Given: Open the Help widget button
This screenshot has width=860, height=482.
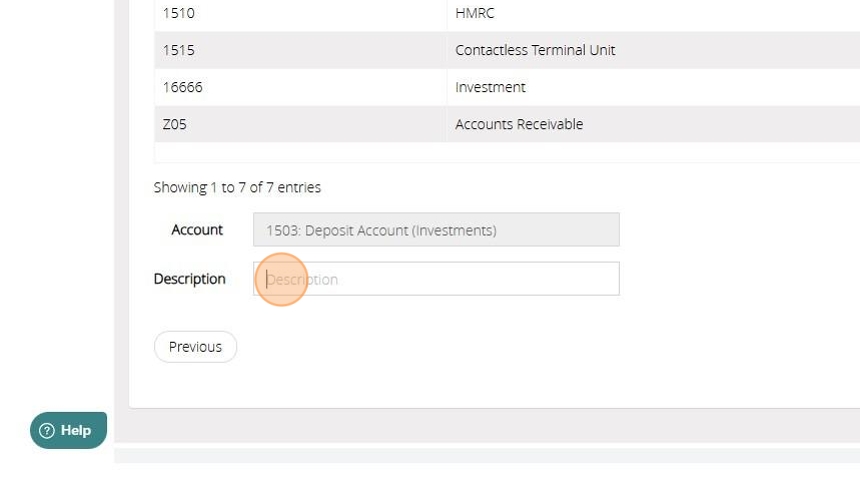Looking at the screenshot, I should [x=68, y=430].
